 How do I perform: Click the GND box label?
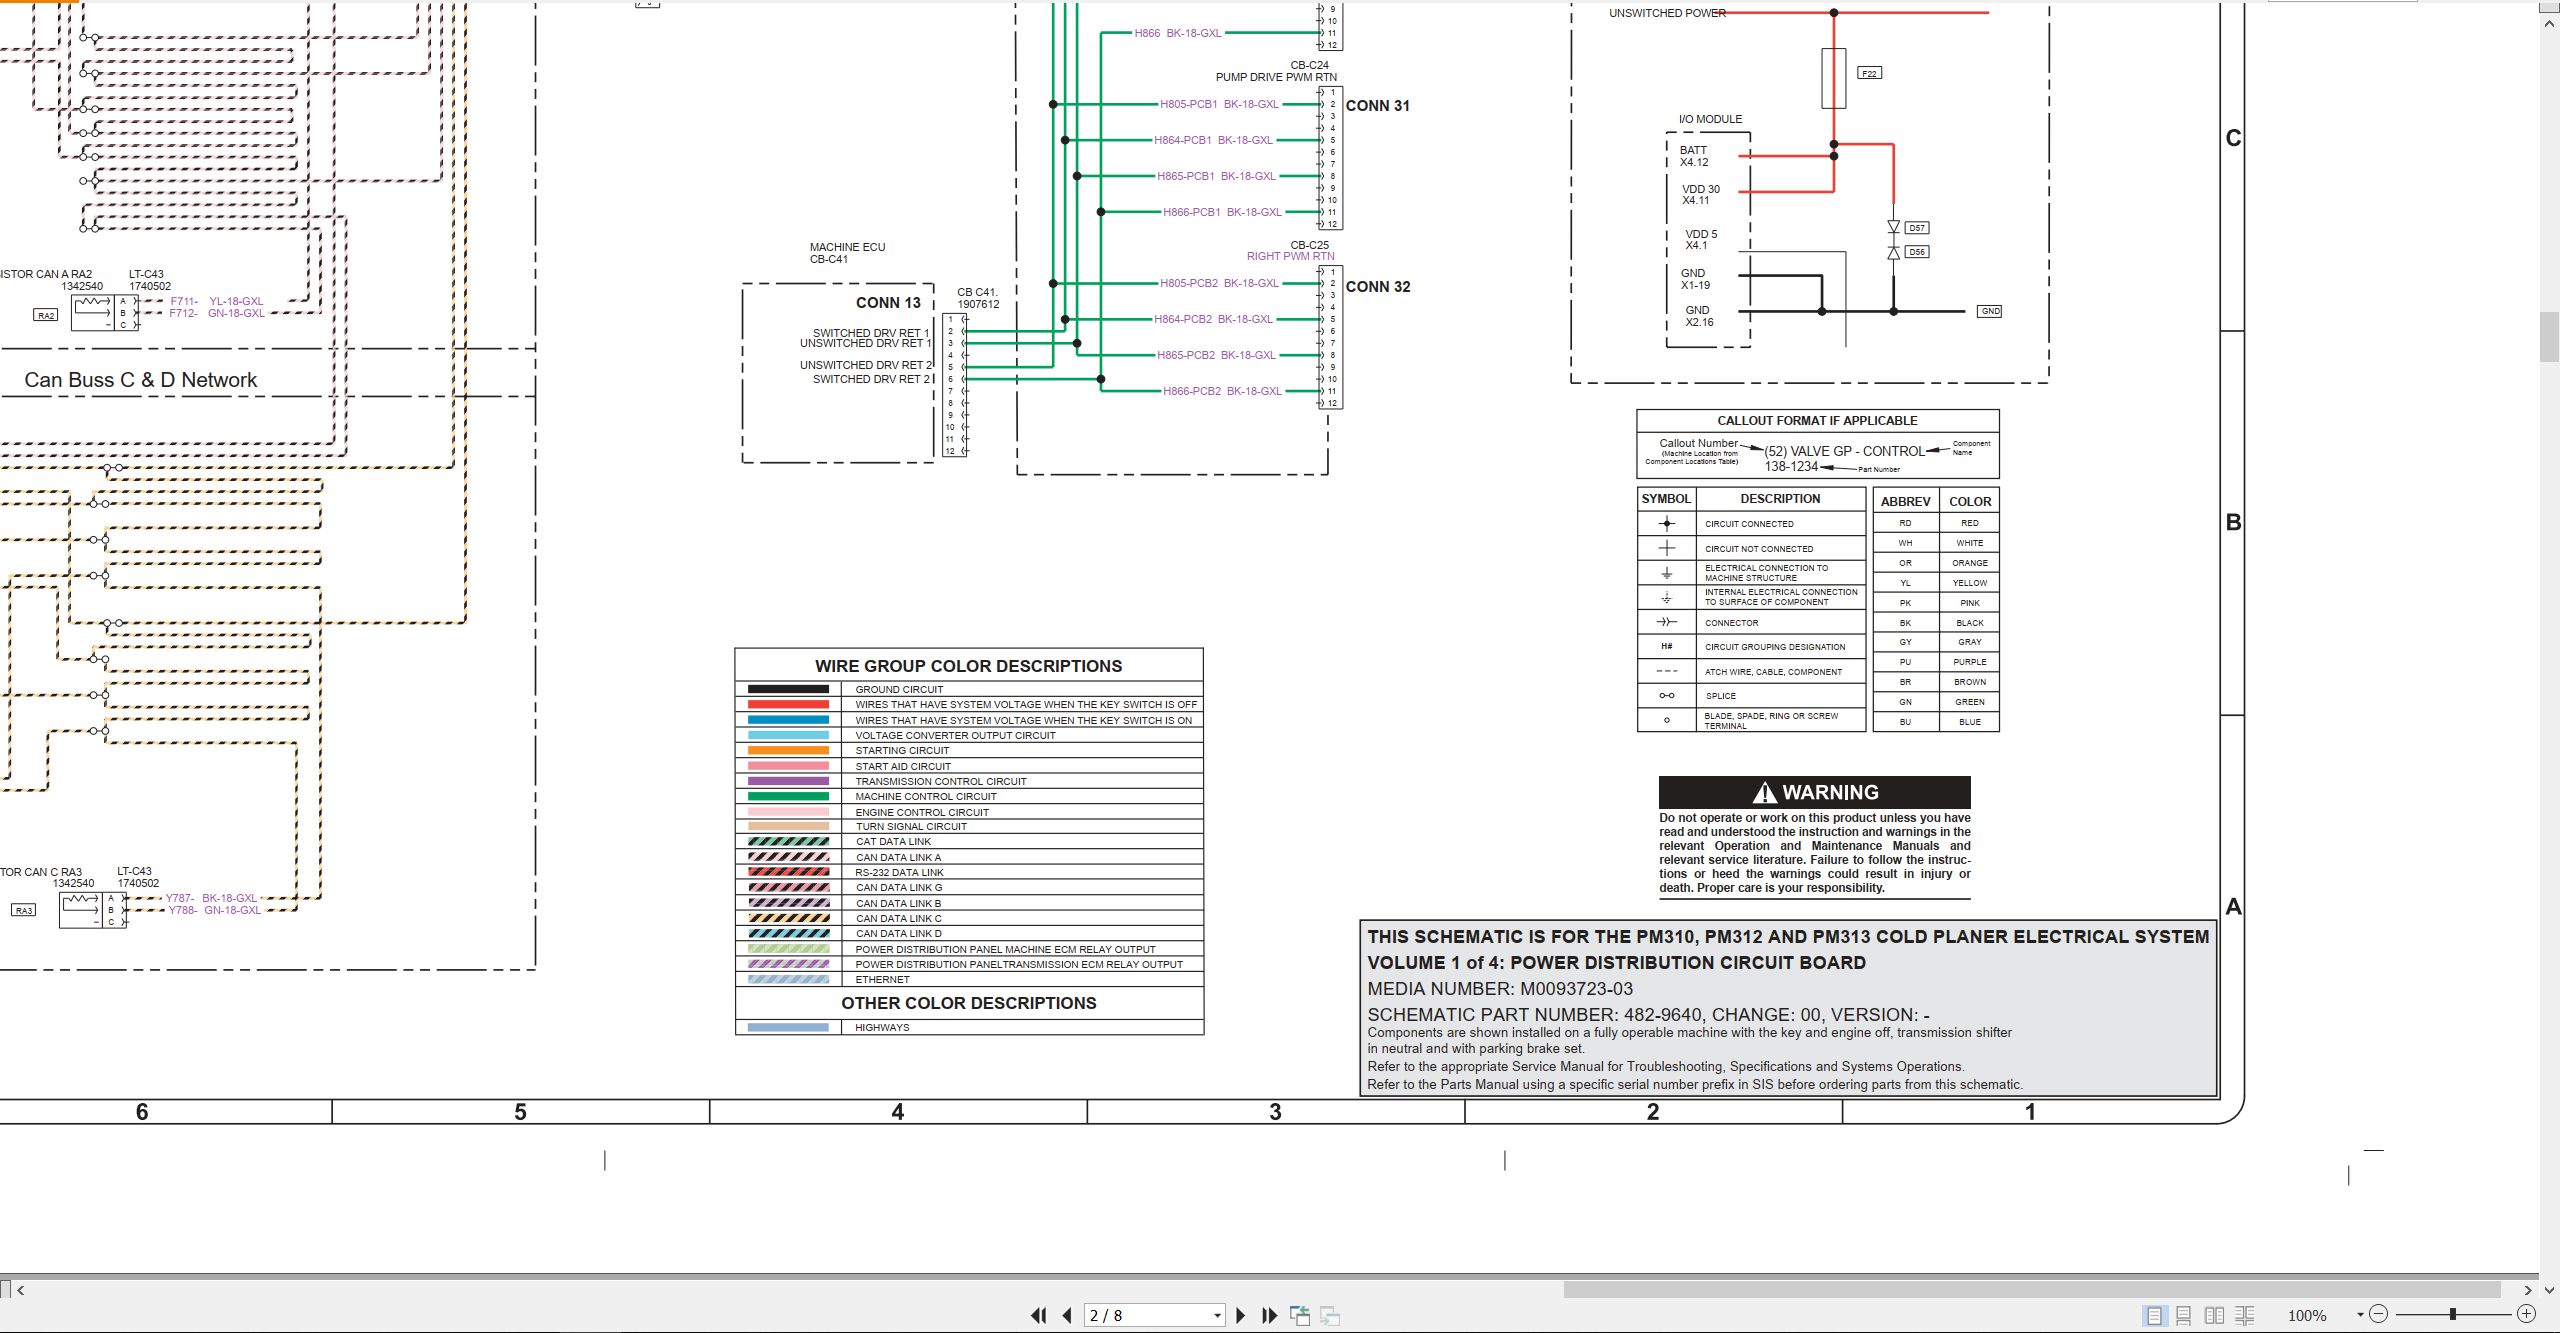(x=1990, y=311)
